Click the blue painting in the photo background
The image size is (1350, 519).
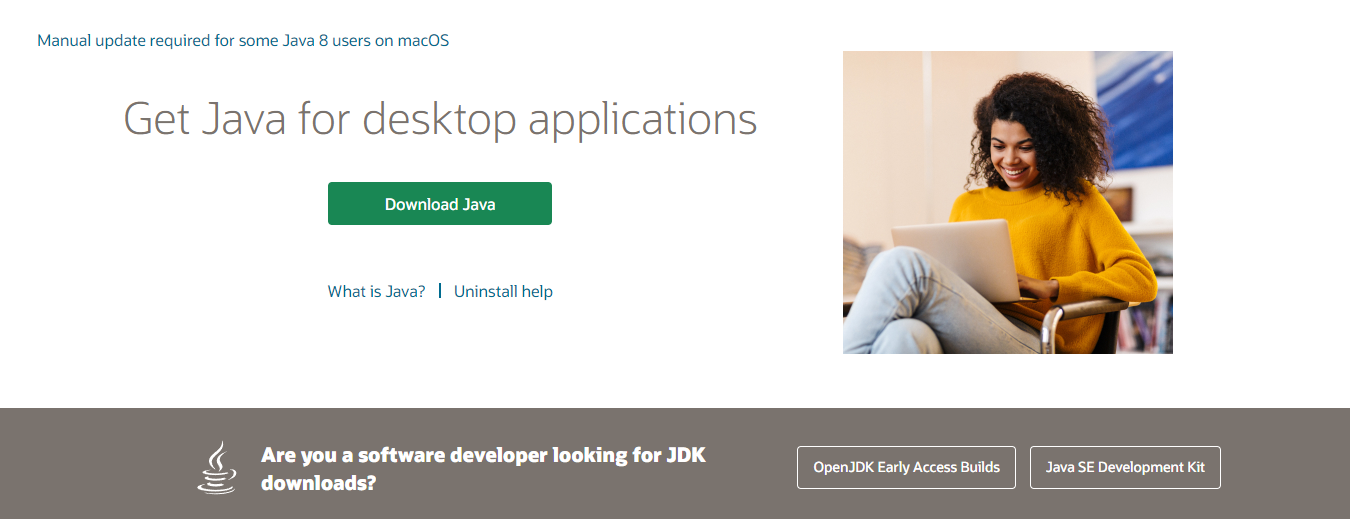(1140, 110)
